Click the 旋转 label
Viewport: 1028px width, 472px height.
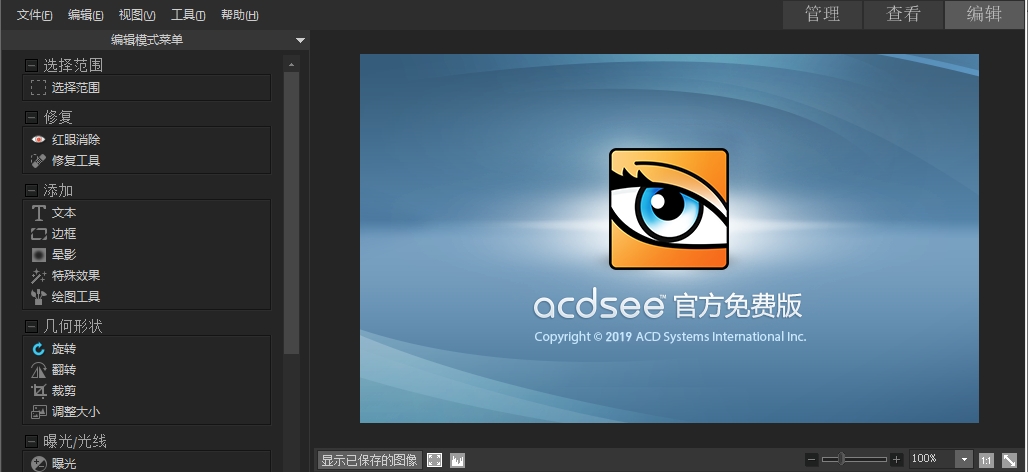[64, 349]
